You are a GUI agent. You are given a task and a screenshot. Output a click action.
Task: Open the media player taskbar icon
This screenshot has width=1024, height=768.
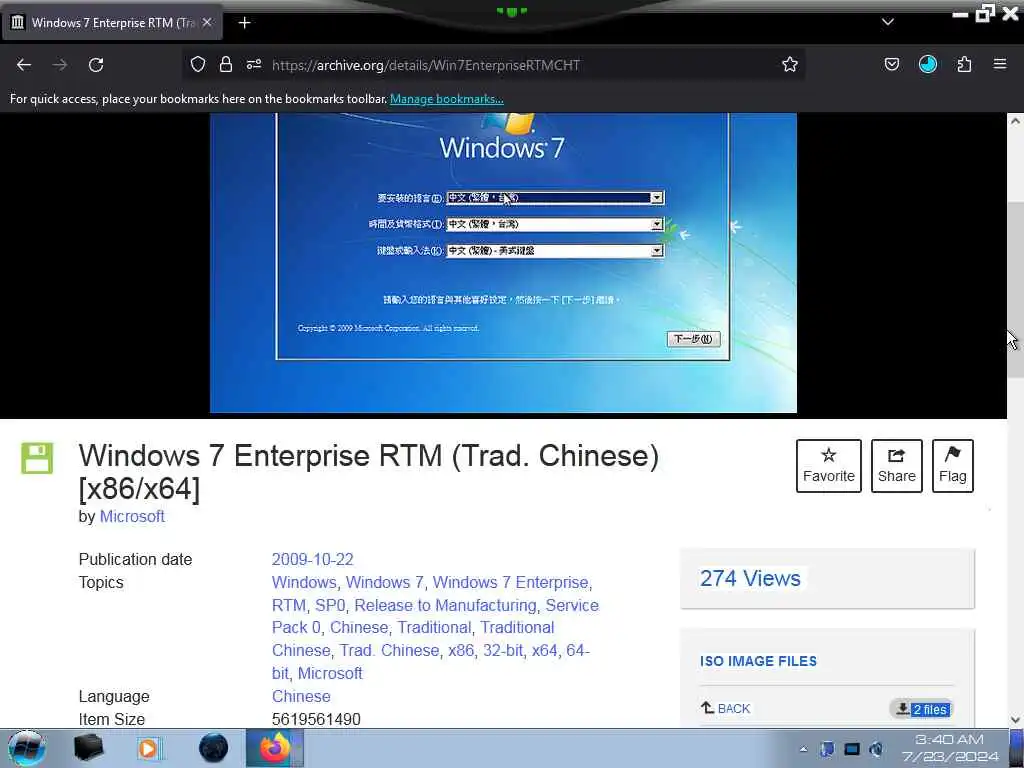(x=149, y=748)
